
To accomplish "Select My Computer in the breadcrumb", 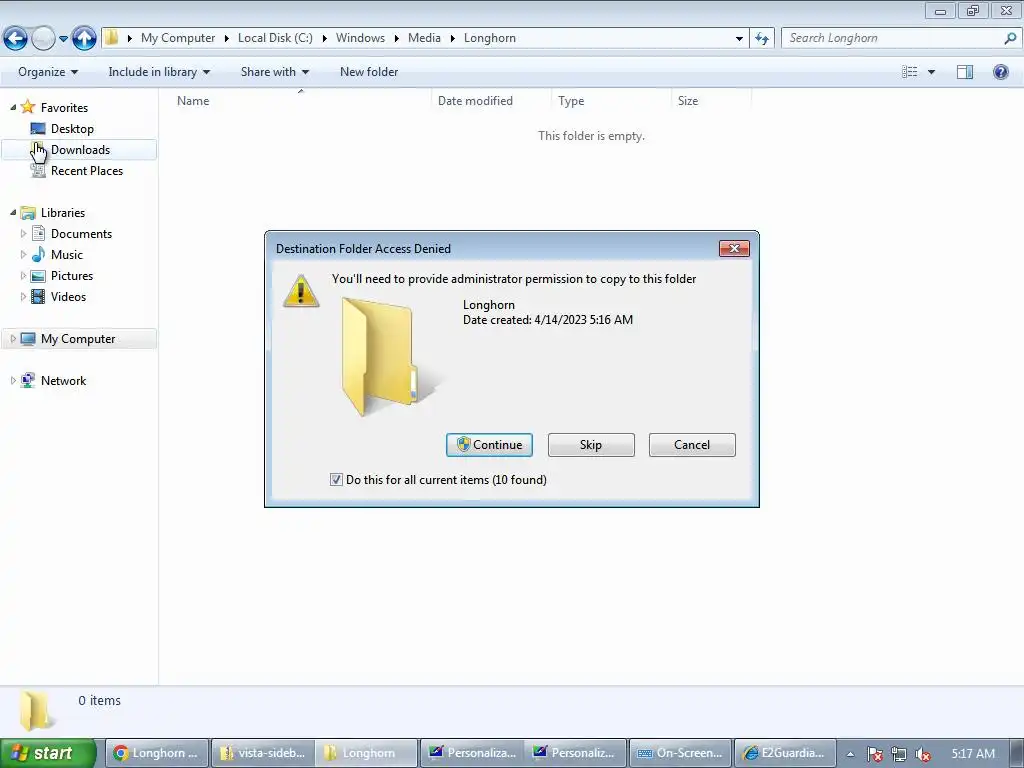I will click(178, 38).
